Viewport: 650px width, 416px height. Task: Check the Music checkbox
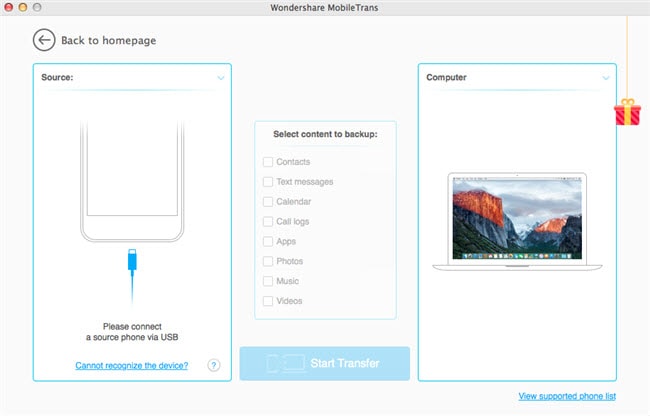pyautogui.click(x=268, y=281)
